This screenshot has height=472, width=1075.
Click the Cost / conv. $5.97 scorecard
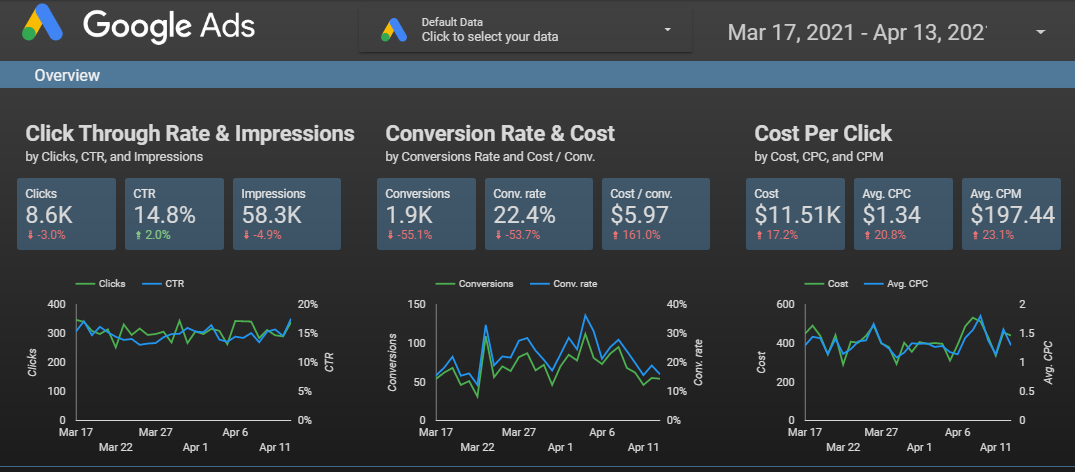655,214
